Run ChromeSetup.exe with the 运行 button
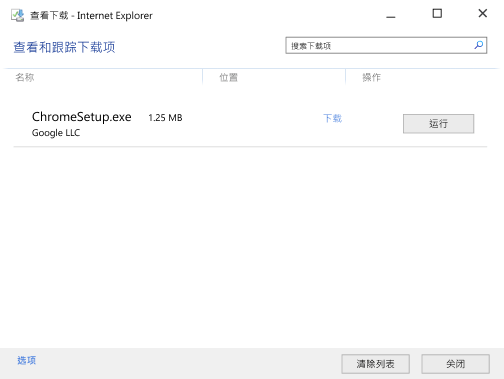Viewport: 504px width, 379px height. pyautogui.click(x=438, y=124)
